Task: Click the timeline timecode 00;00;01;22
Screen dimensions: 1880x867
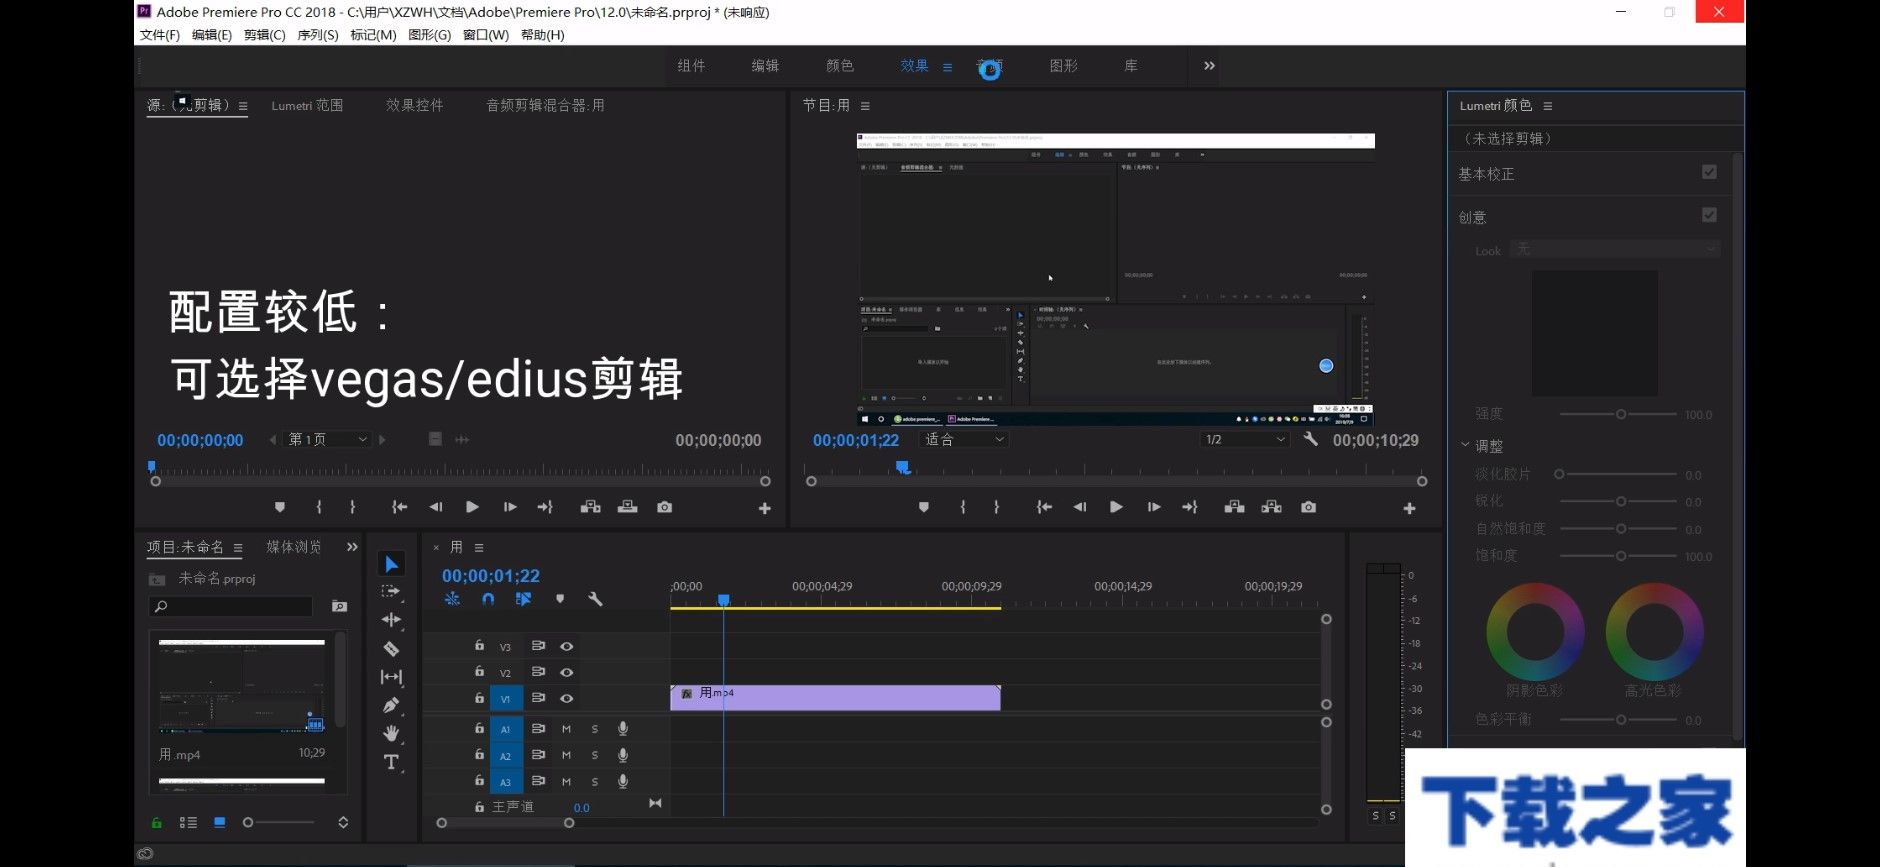Action: coord(491,576)
